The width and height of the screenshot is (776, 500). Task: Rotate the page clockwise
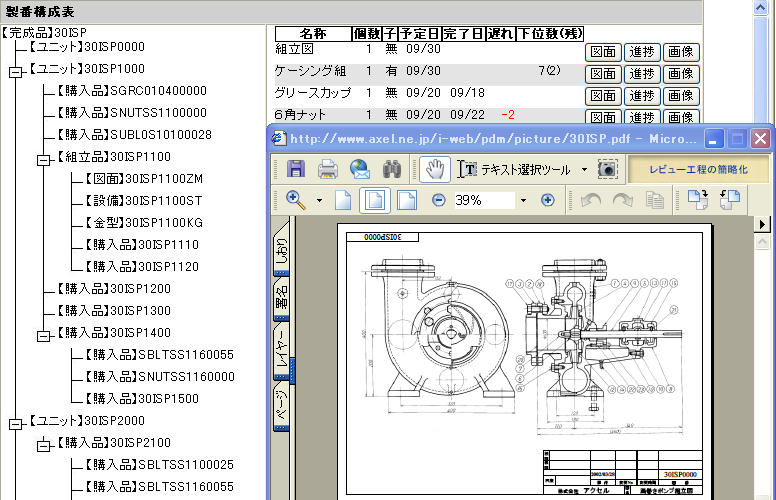pyautogui.click(x=623, y=200)
